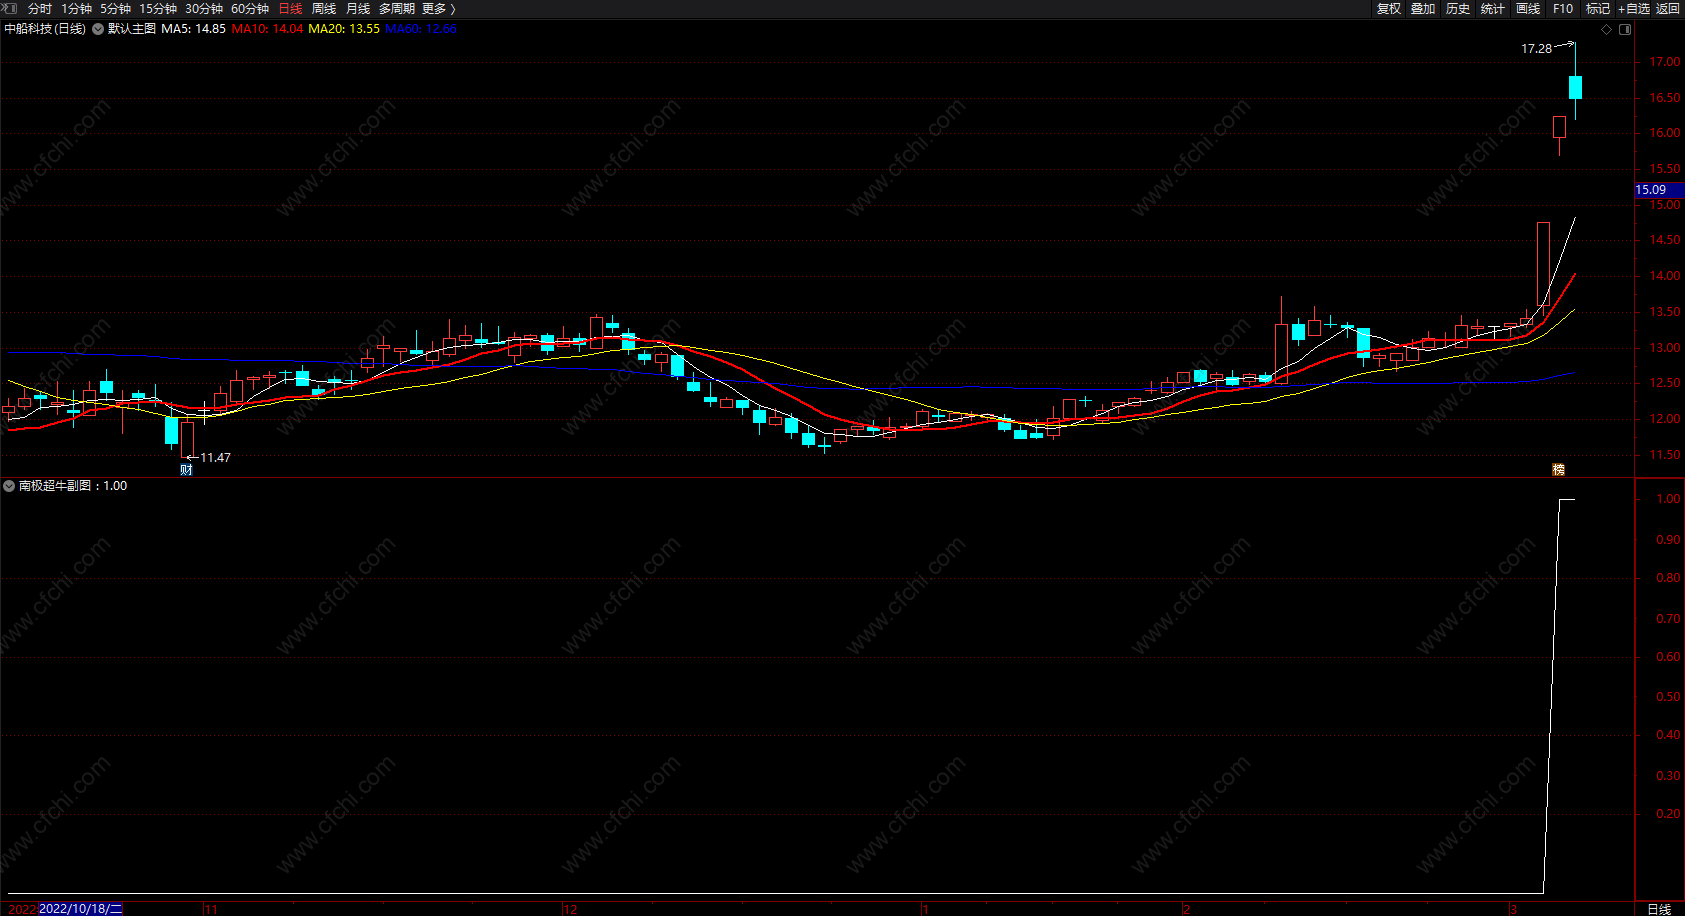
Task: Click the 叠加 overlay button
Action: click(1423, 8)
